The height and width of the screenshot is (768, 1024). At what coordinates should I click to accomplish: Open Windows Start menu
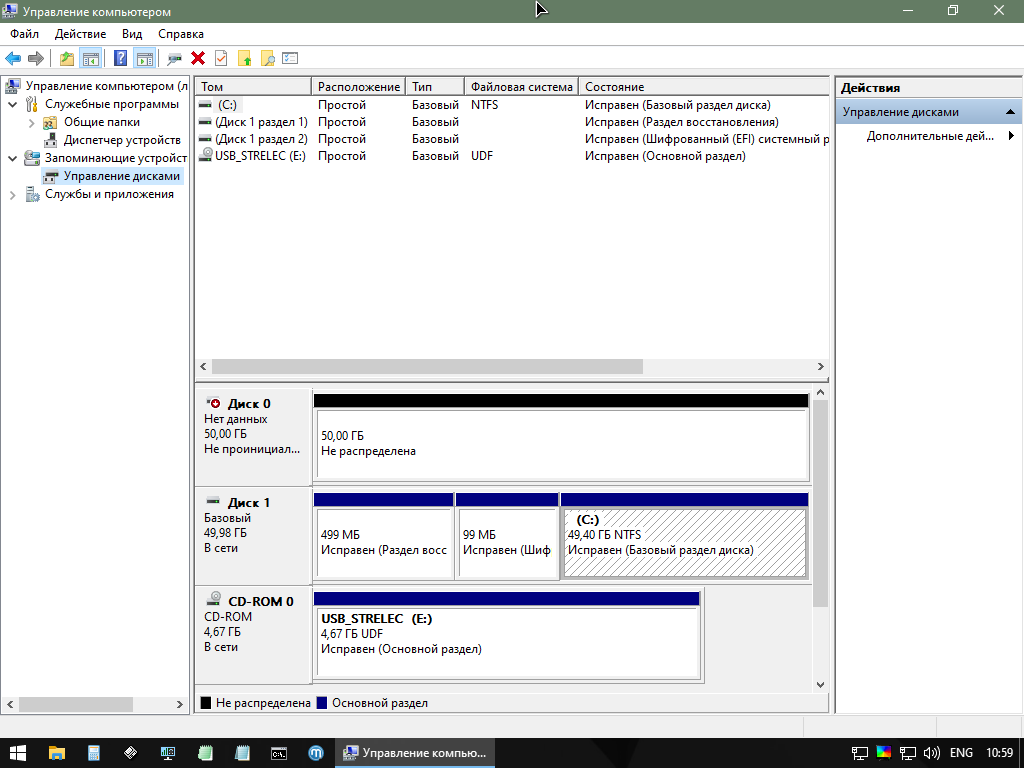(18, 753)
